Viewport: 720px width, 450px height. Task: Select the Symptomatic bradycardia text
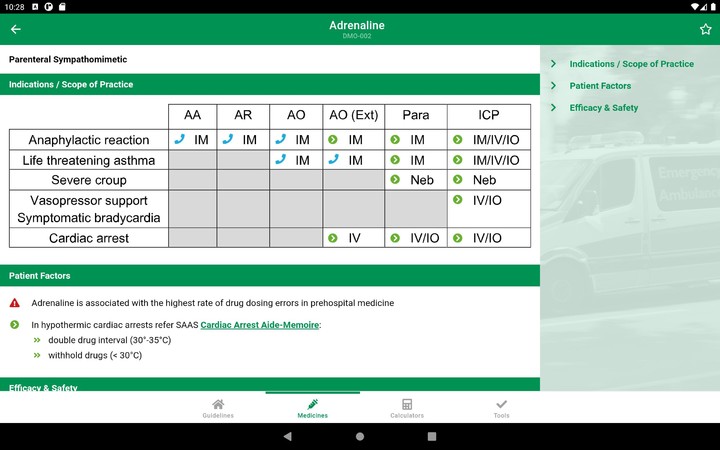click(x=89, y=218)
